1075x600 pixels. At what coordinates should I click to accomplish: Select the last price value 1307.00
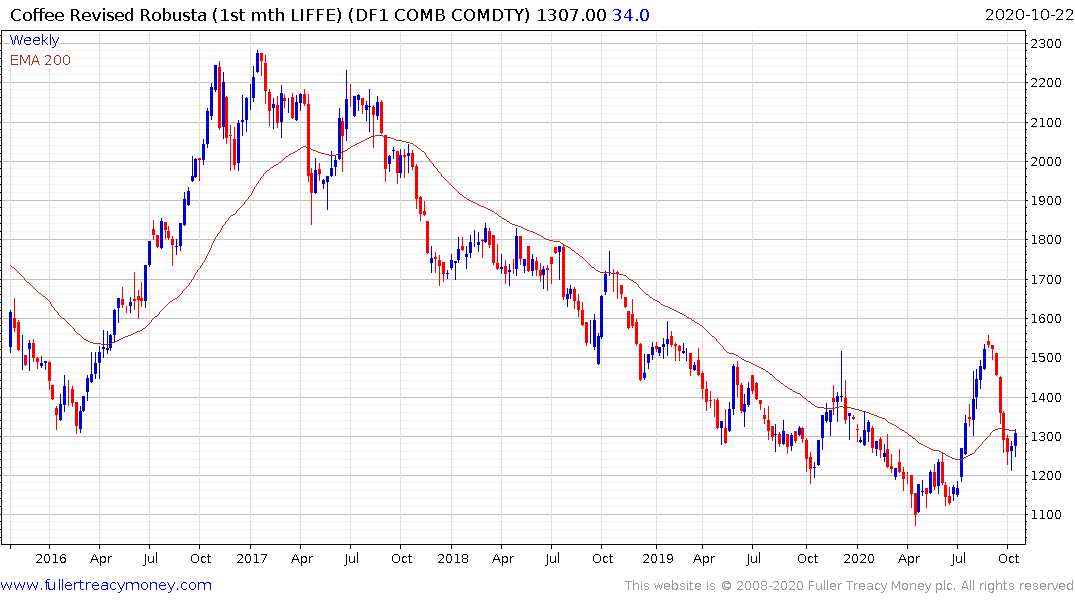(571, 15)
